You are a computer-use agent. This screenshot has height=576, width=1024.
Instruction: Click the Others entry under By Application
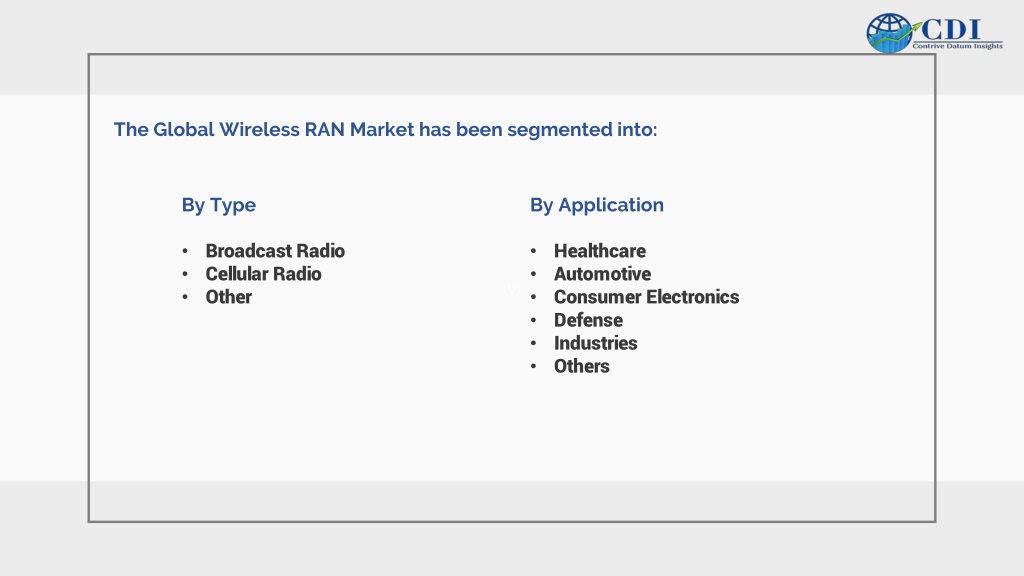click(581, 366)
